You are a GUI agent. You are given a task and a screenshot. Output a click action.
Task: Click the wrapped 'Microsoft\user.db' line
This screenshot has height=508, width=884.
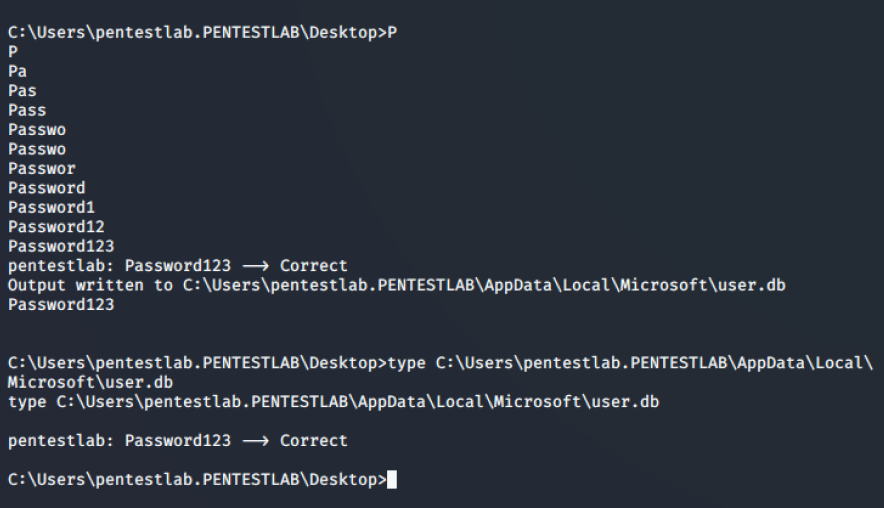pos(90,383)
